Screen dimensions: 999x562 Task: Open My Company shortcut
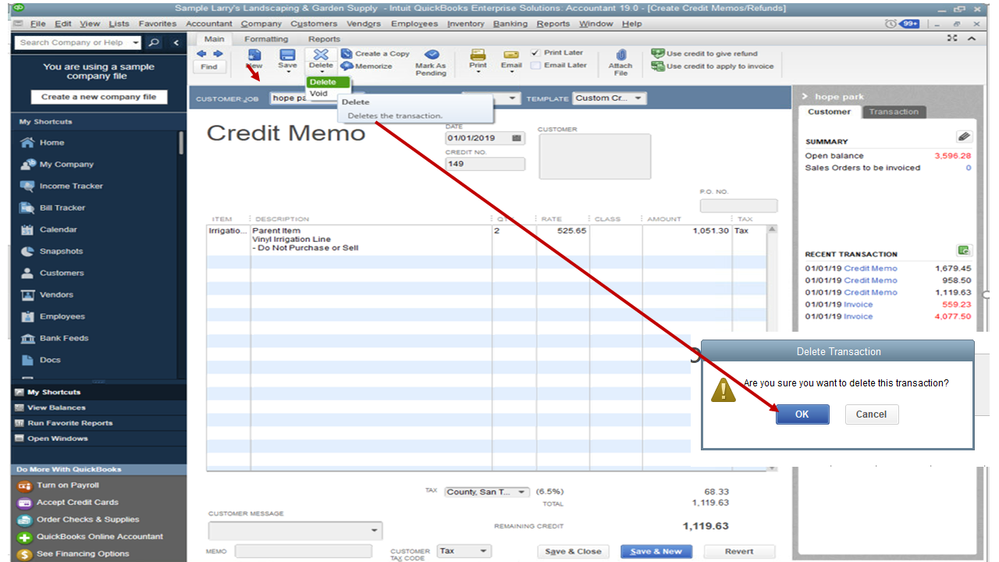pyautogui.click(x=66, y=164)
